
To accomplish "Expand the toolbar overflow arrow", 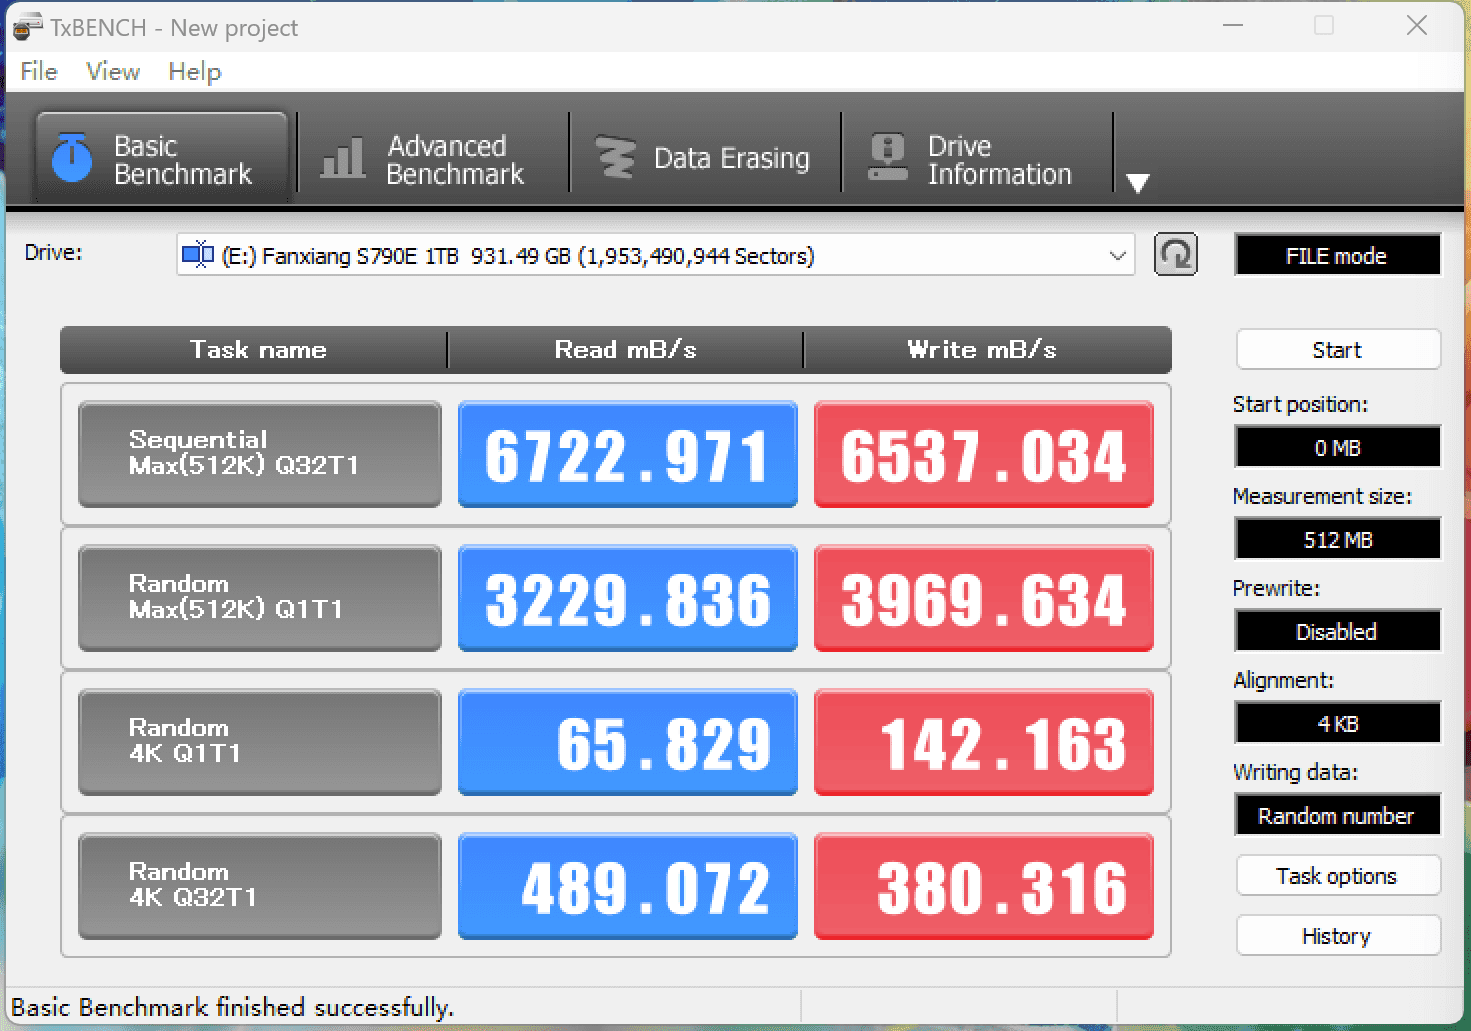I will pos(1139,183).
